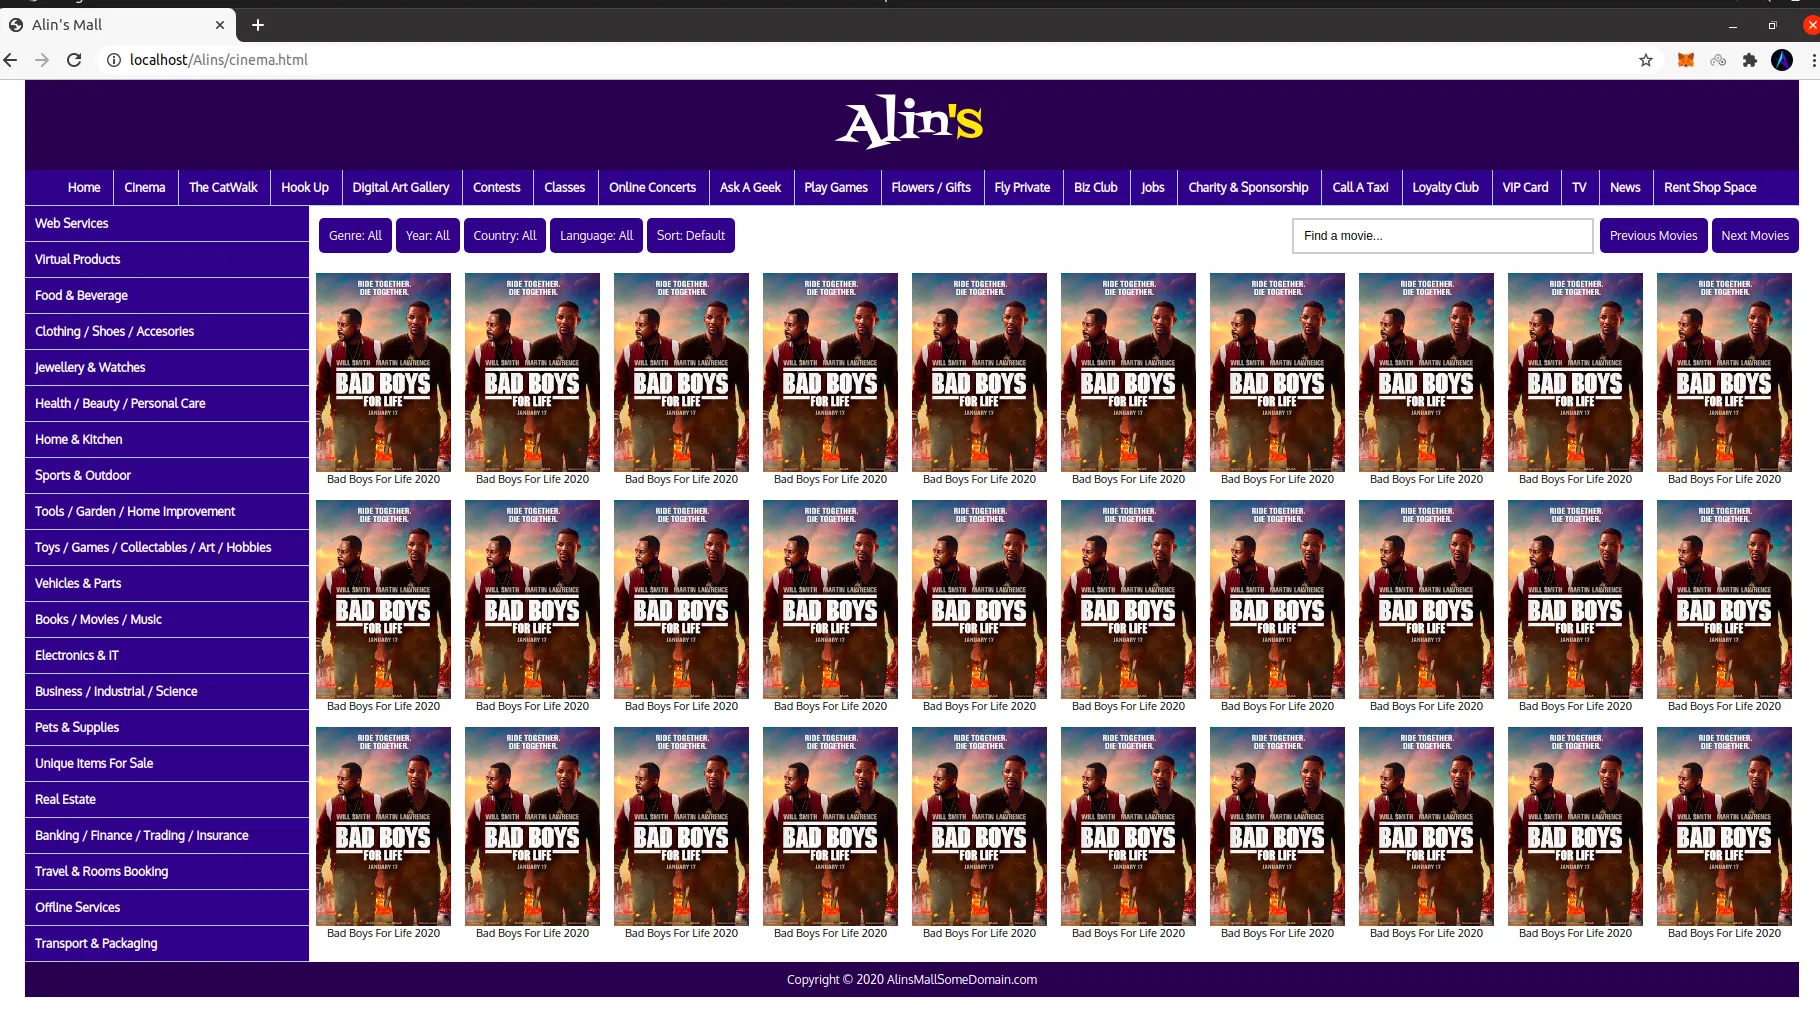Select Health / Beauty / Personal Care category
This screenshot has width=1820, height=1035.
pos(167,404)
